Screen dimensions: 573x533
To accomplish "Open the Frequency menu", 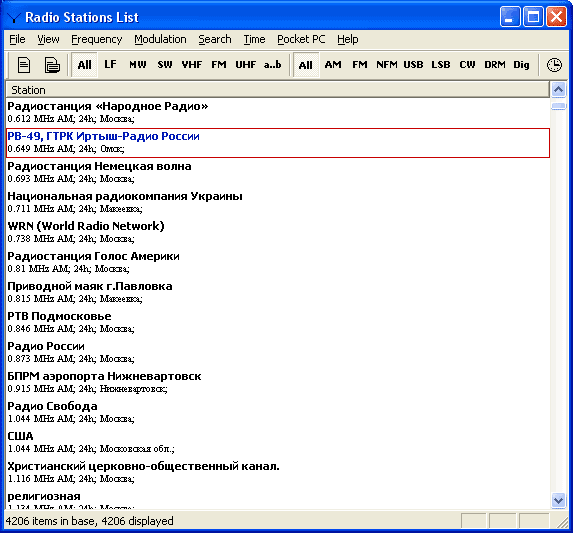I will click(x=96, y=39).
